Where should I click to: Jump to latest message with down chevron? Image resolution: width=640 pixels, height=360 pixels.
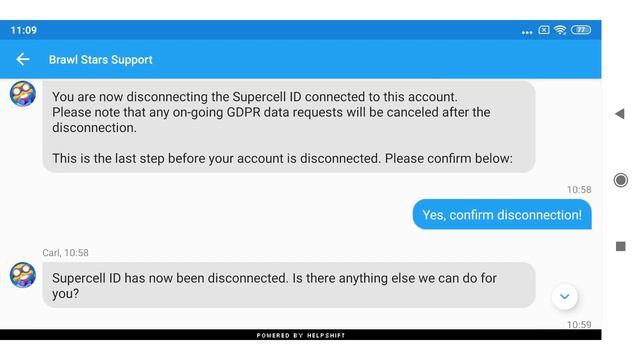[x=564, y=297]
